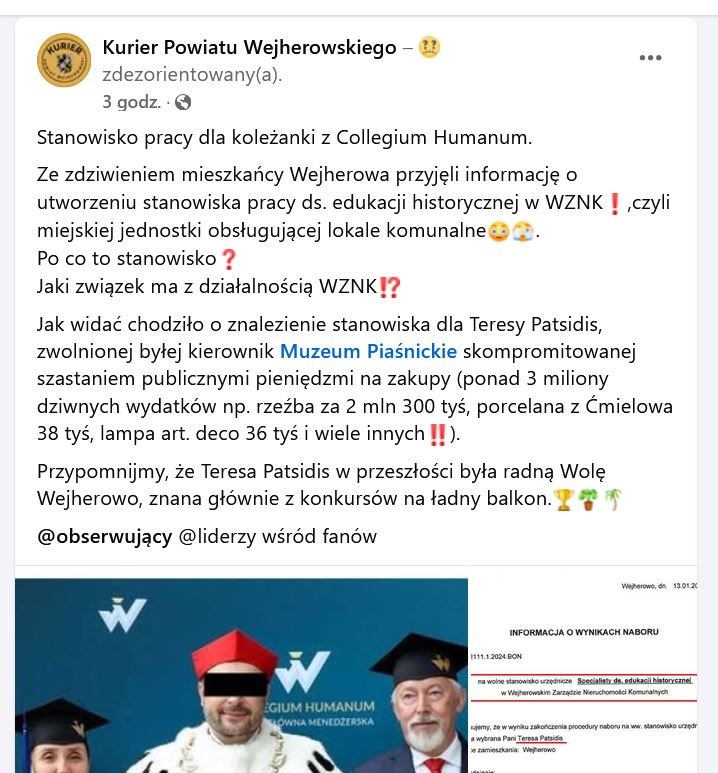Follow the Muzeum Piaśnickie link
This screenshot has height=773, width=718.
pyautogui.click(x=368, y=351)
